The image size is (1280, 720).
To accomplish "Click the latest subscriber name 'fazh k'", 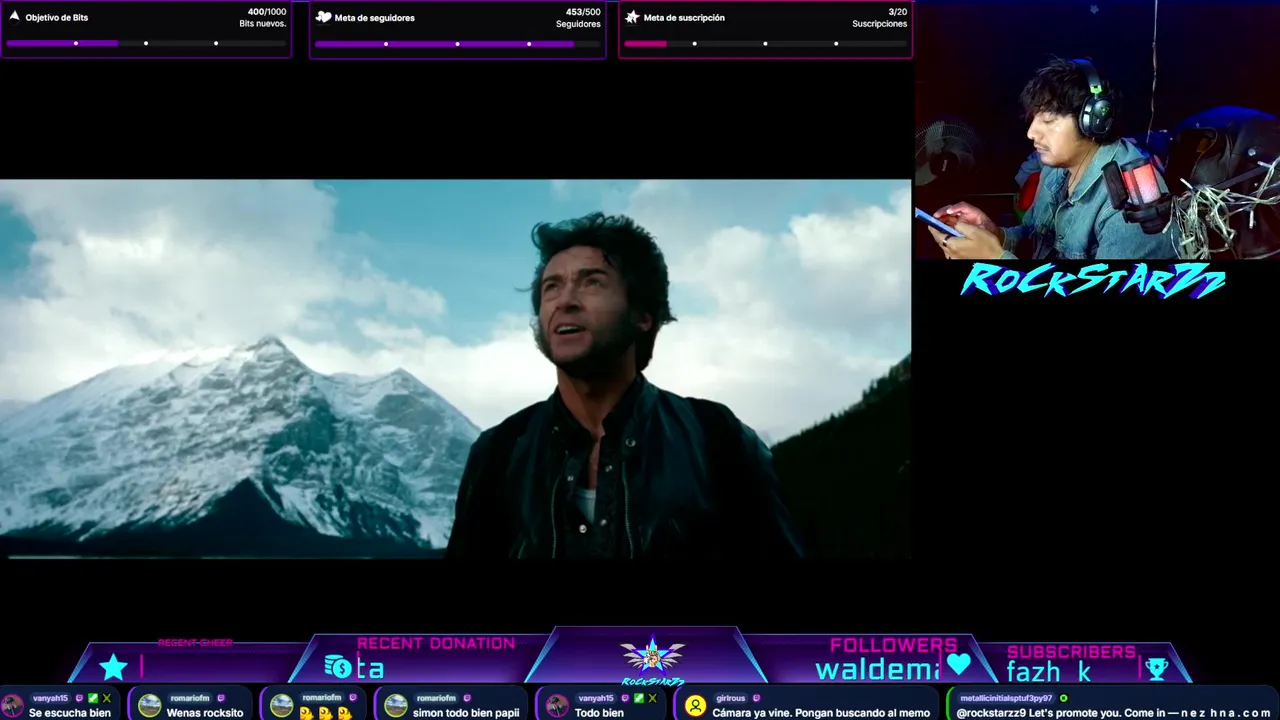I will (x=1049, y=672).
